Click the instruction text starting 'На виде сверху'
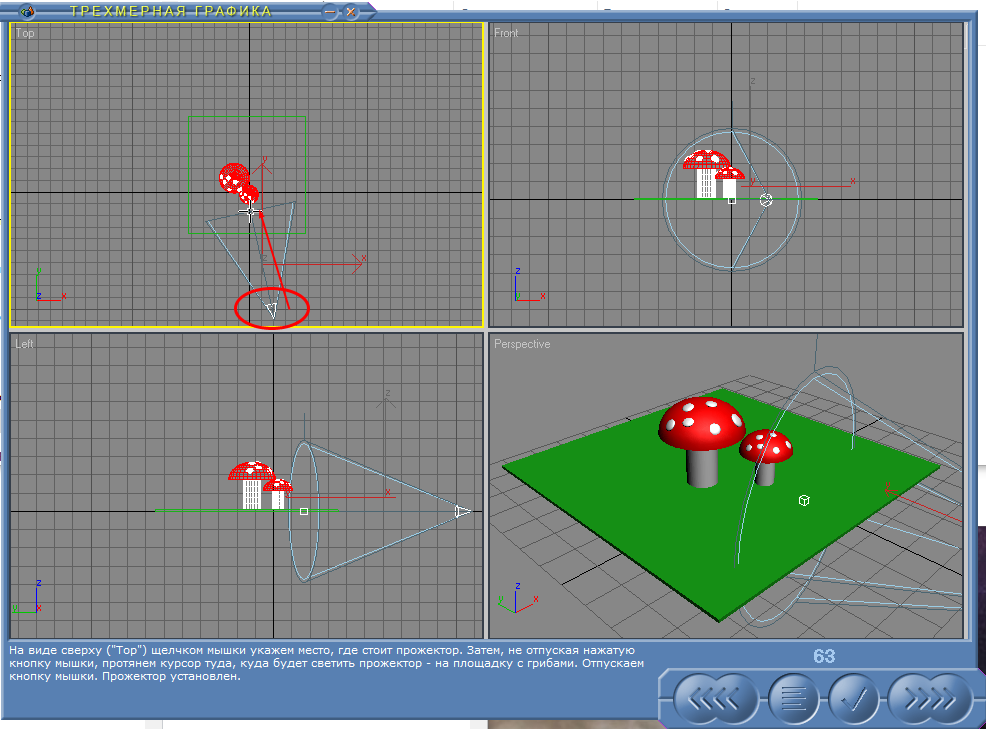The width and height of the screenshot is (986, 729). coord(326,663)
